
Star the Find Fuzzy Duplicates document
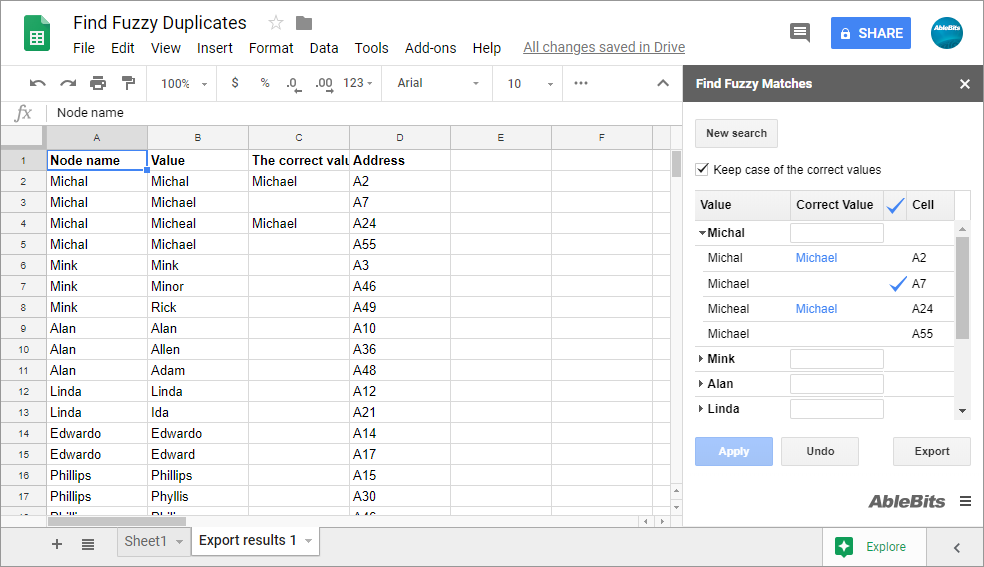pos(275,23)
